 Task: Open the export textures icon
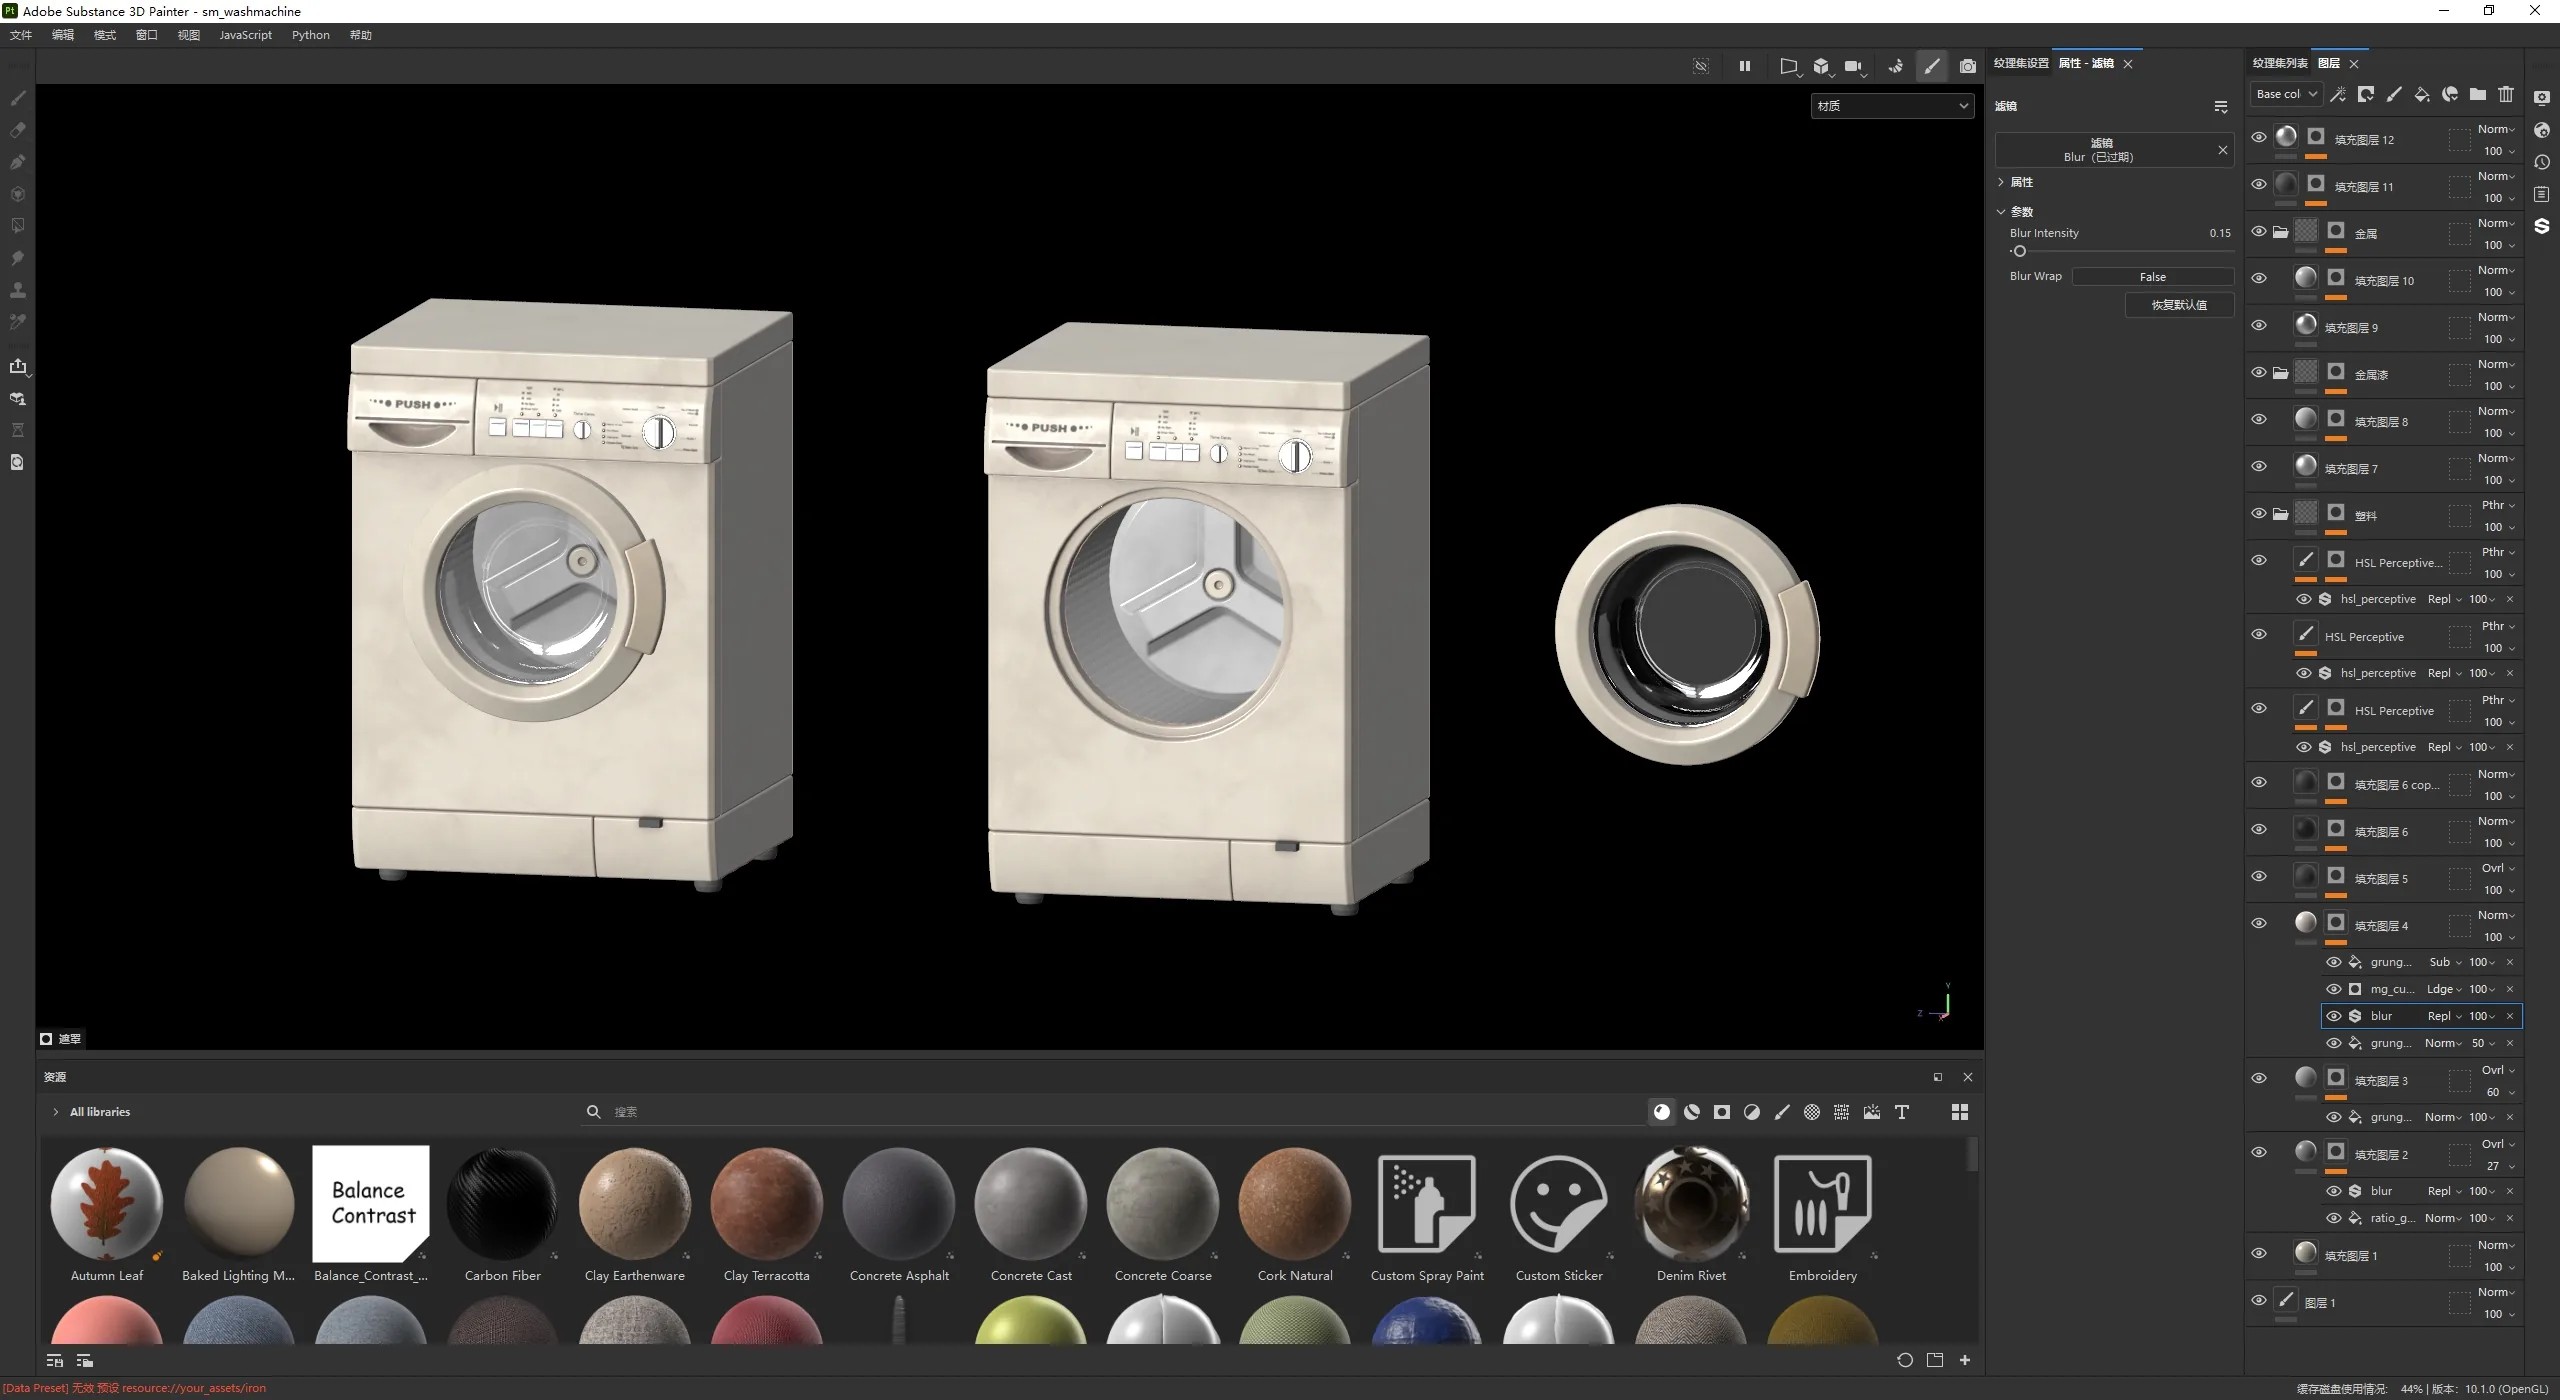tap(17, 366)
